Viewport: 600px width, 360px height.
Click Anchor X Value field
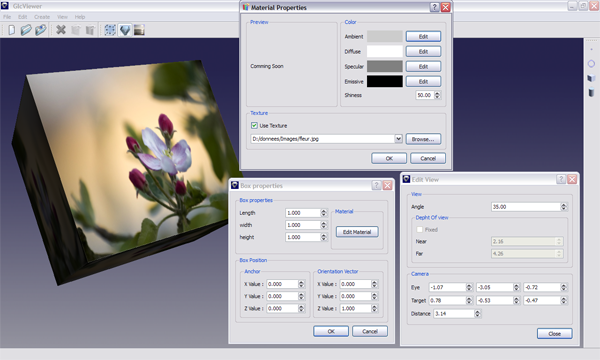pos(282,284)
